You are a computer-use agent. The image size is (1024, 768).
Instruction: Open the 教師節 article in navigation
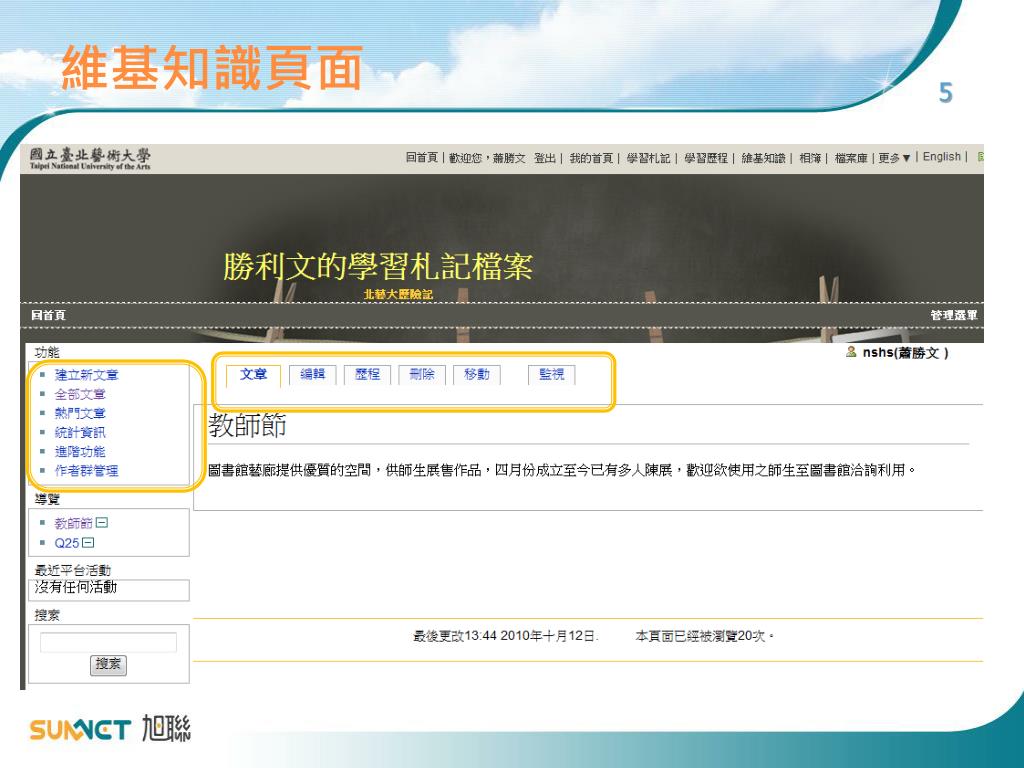[x=73, y=523]
